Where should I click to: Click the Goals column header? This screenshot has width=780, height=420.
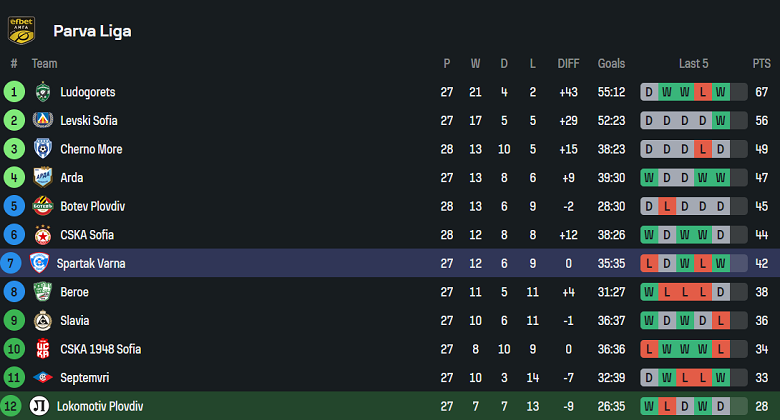click(611, 63)
